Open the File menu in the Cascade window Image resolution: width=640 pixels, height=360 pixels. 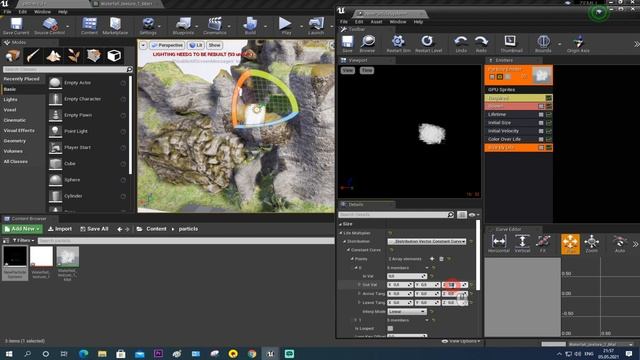(x=344, y=22)
